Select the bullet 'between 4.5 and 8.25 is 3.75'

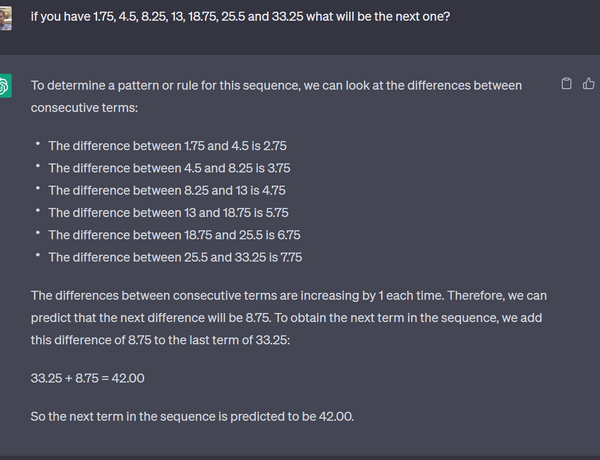[x=169, y=168]
